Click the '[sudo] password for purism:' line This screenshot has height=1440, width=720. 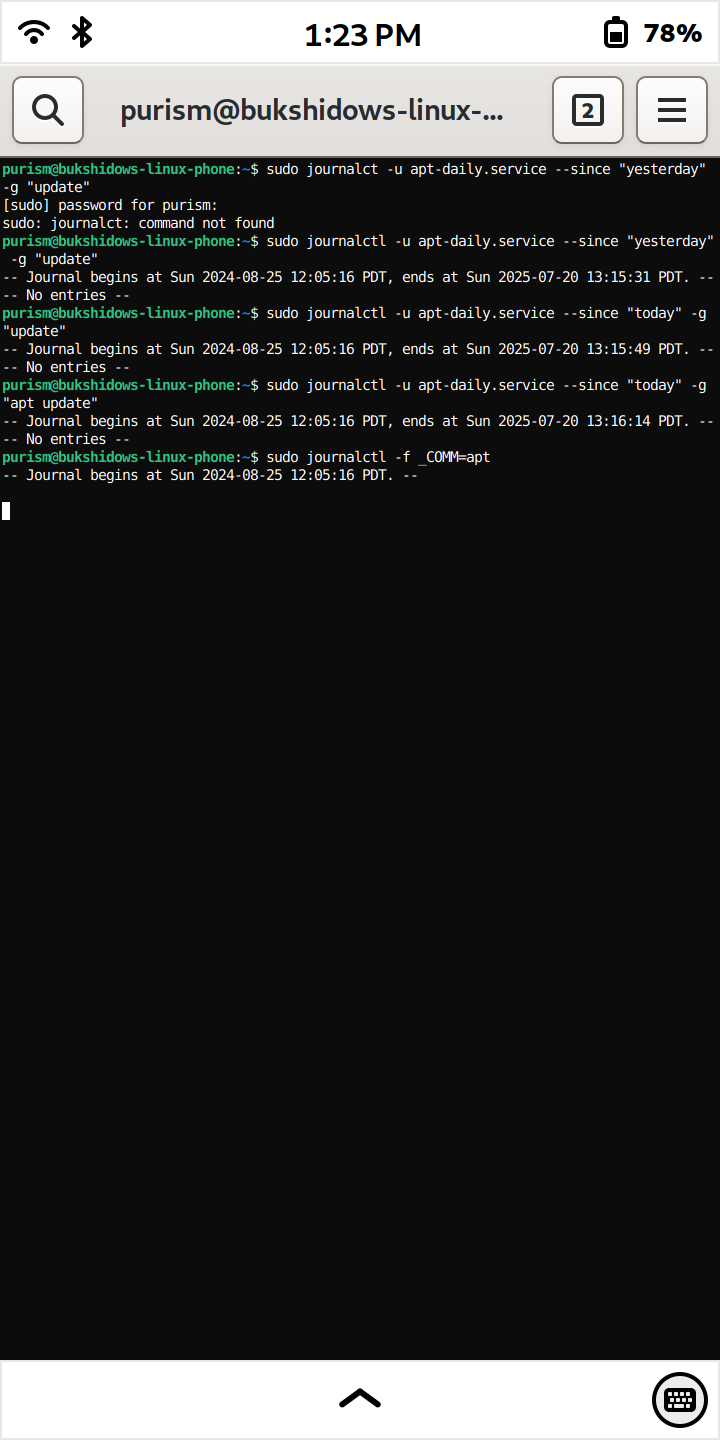coord(110,205)
